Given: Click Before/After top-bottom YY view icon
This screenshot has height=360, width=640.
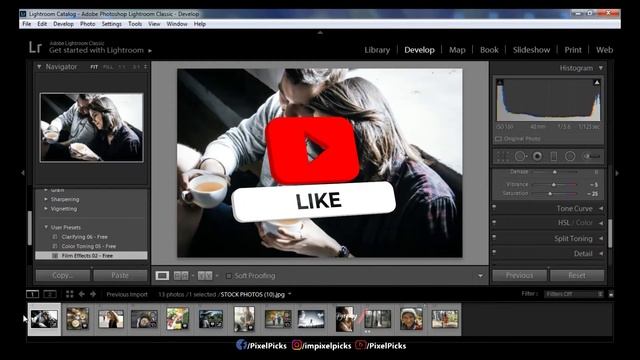Looking at the screenshot, I should 205,276.
